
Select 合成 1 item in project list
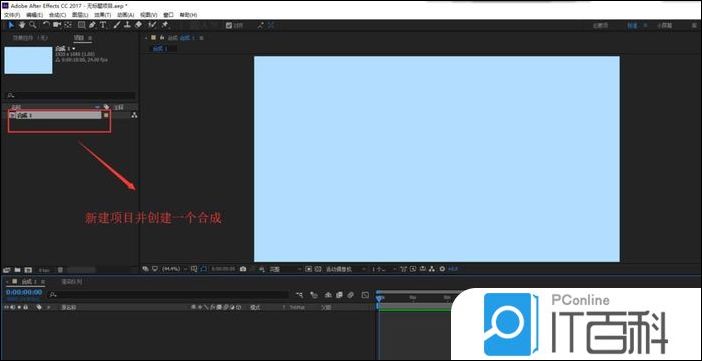tap(55, 115)
